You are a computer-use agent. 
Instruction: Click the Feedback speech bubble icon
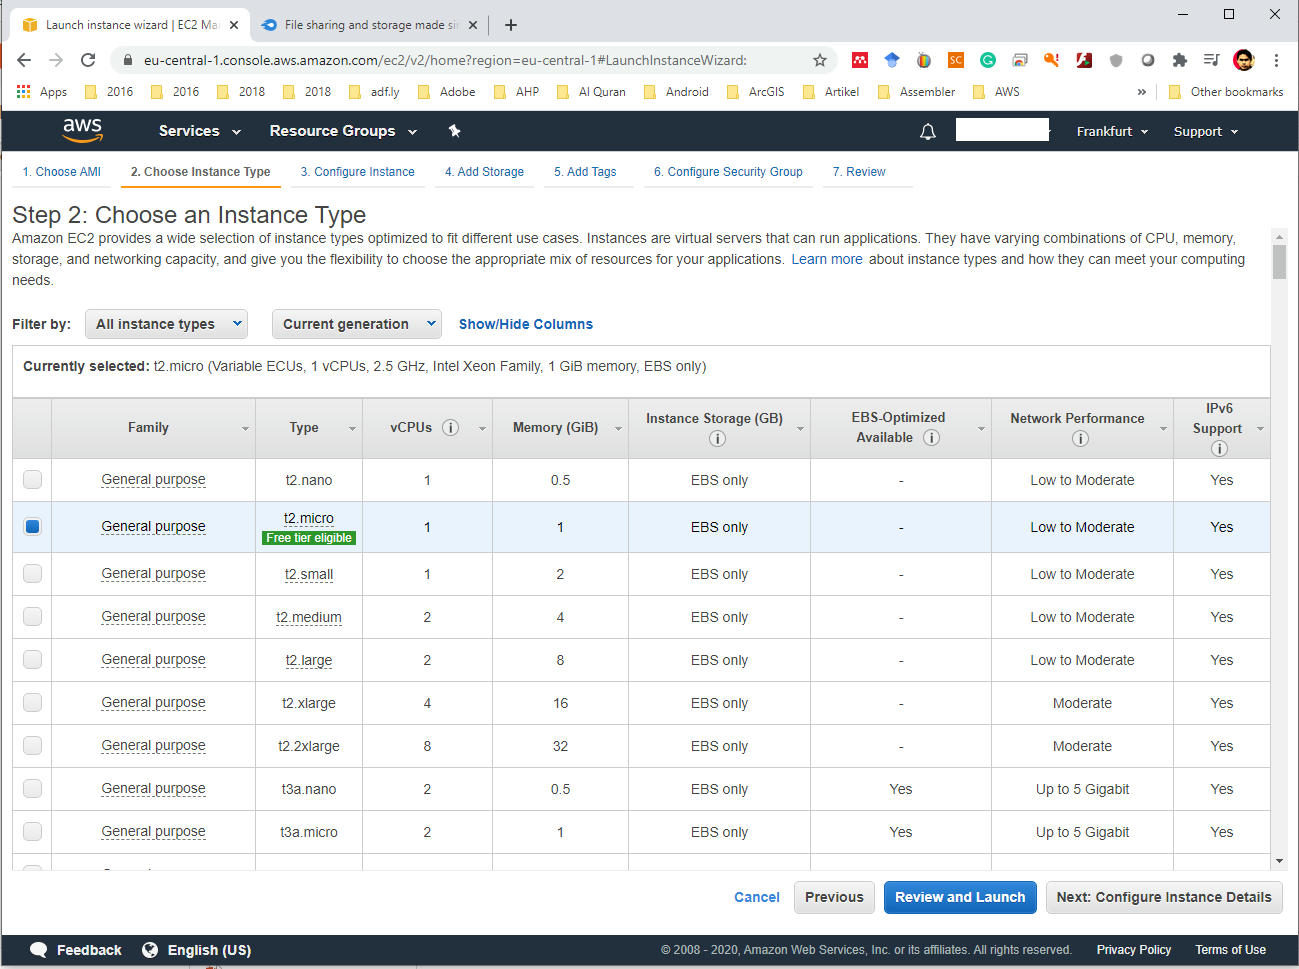(x=39, y=950)
